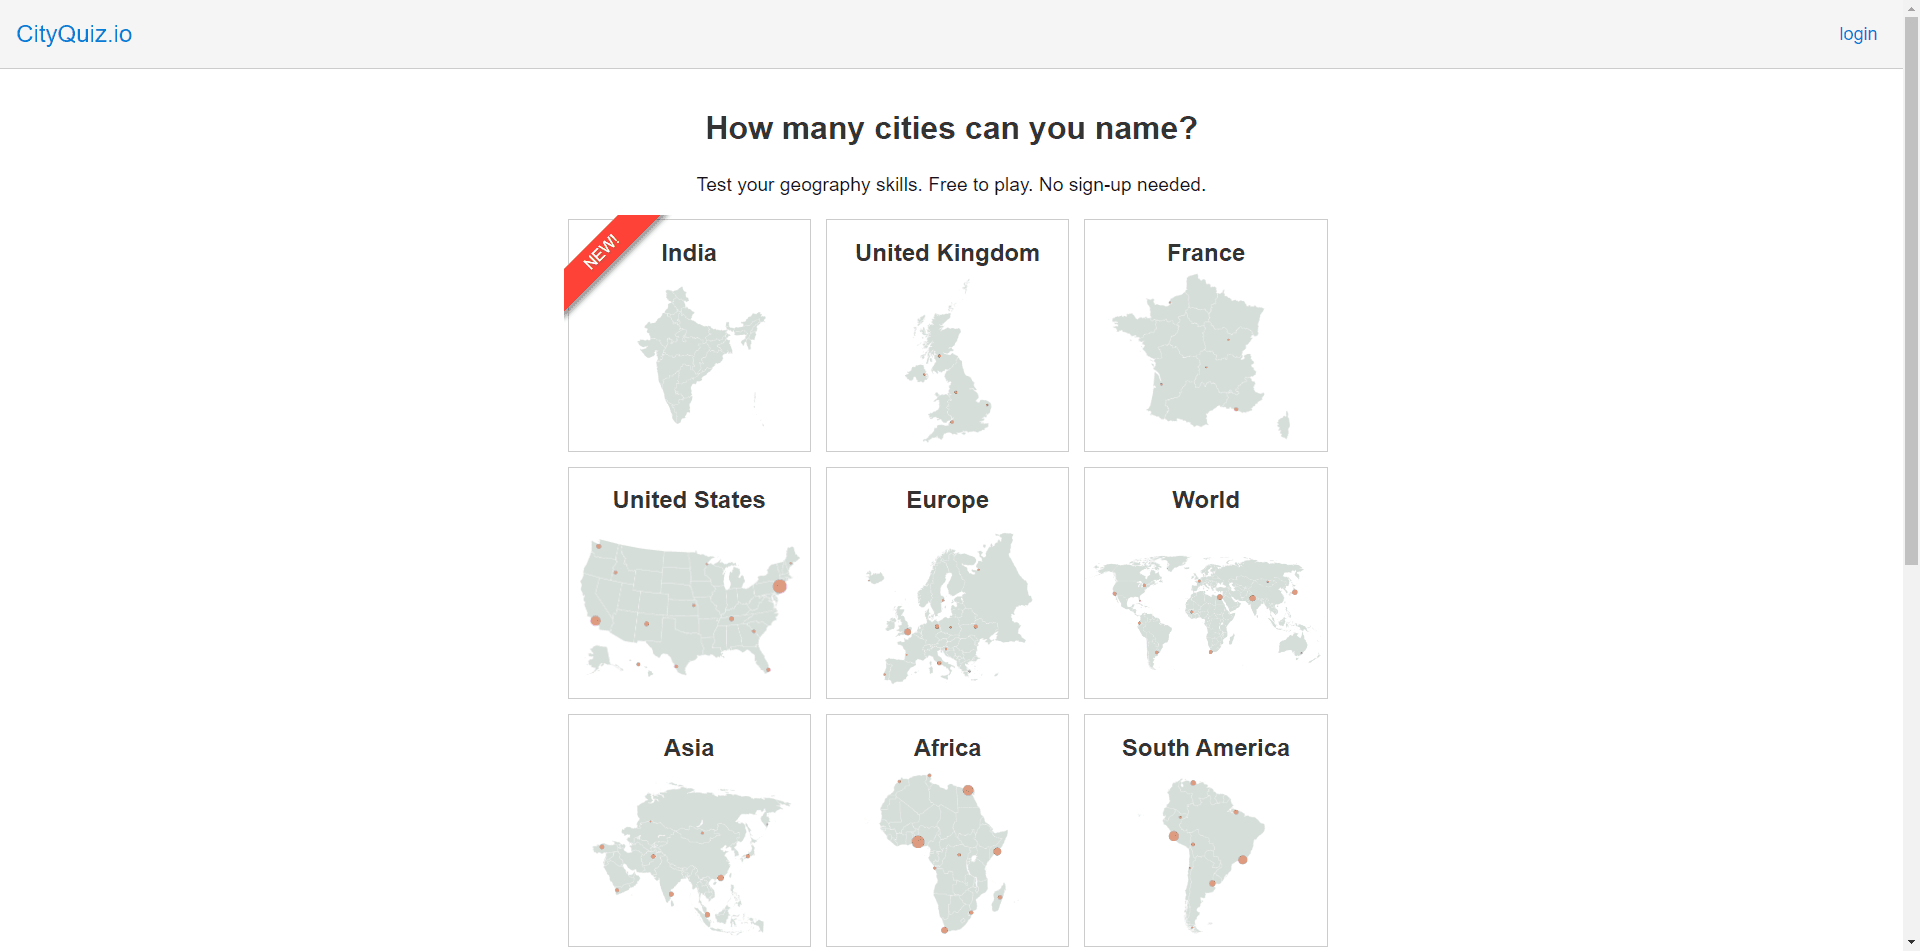Click the Europe card title
1920x951 pixels.
pyautogui.click(x=947, y=500)
